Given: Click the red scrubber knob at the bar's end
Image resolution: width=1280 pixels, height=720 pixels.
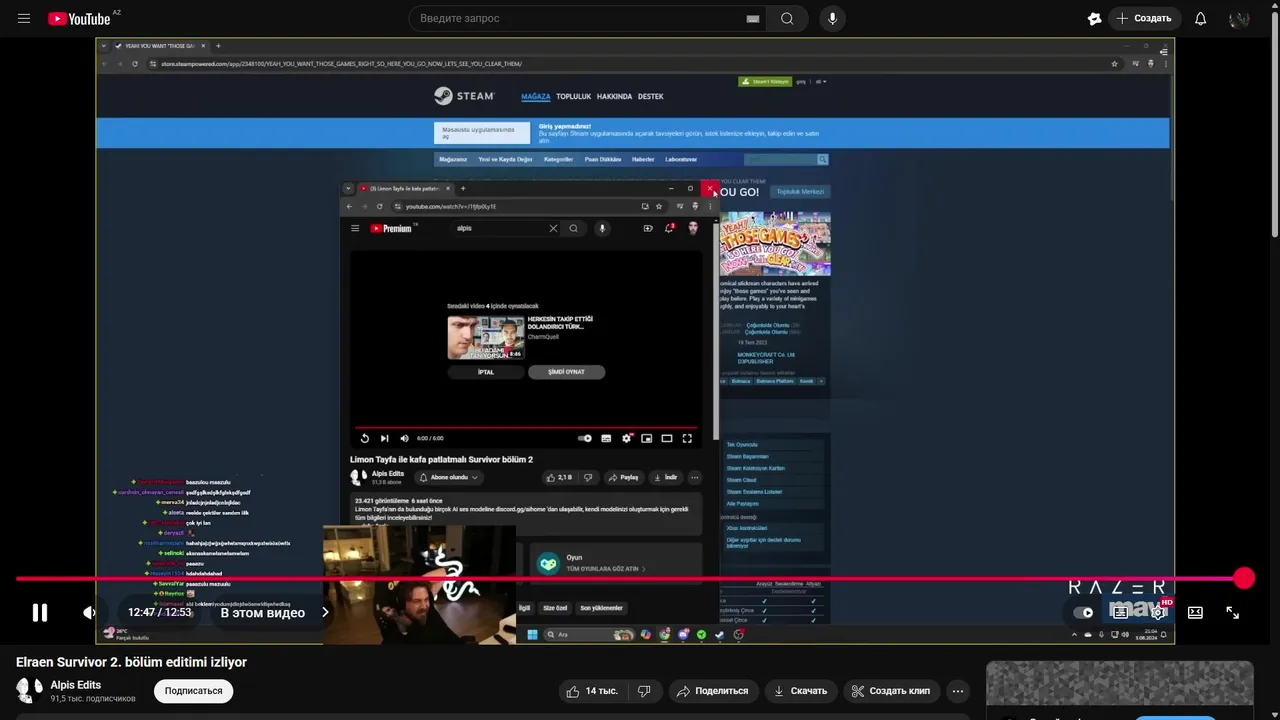Looking at the screenshot, I should 1244,578.
